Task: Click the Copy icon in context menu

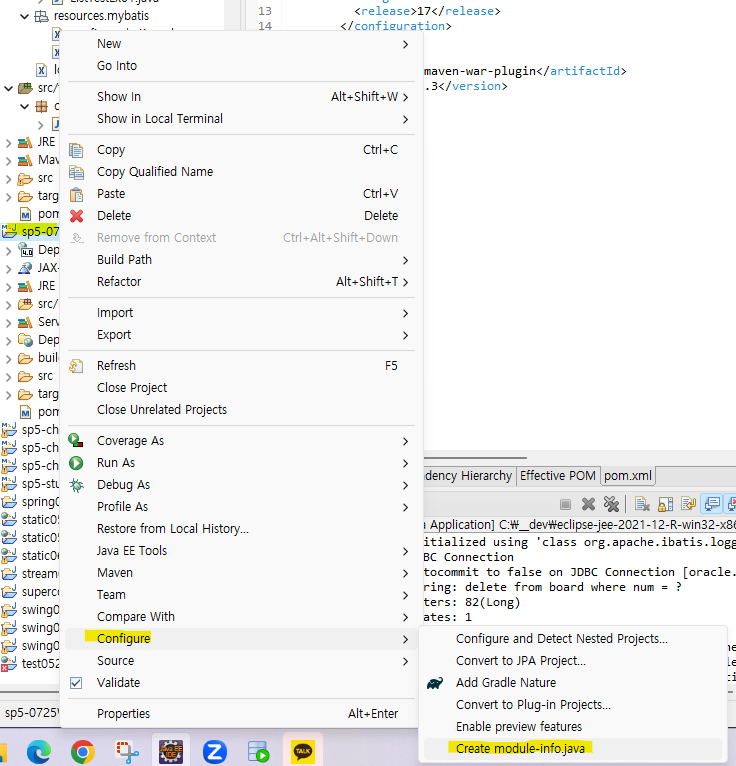Action: tap(76, 150)
